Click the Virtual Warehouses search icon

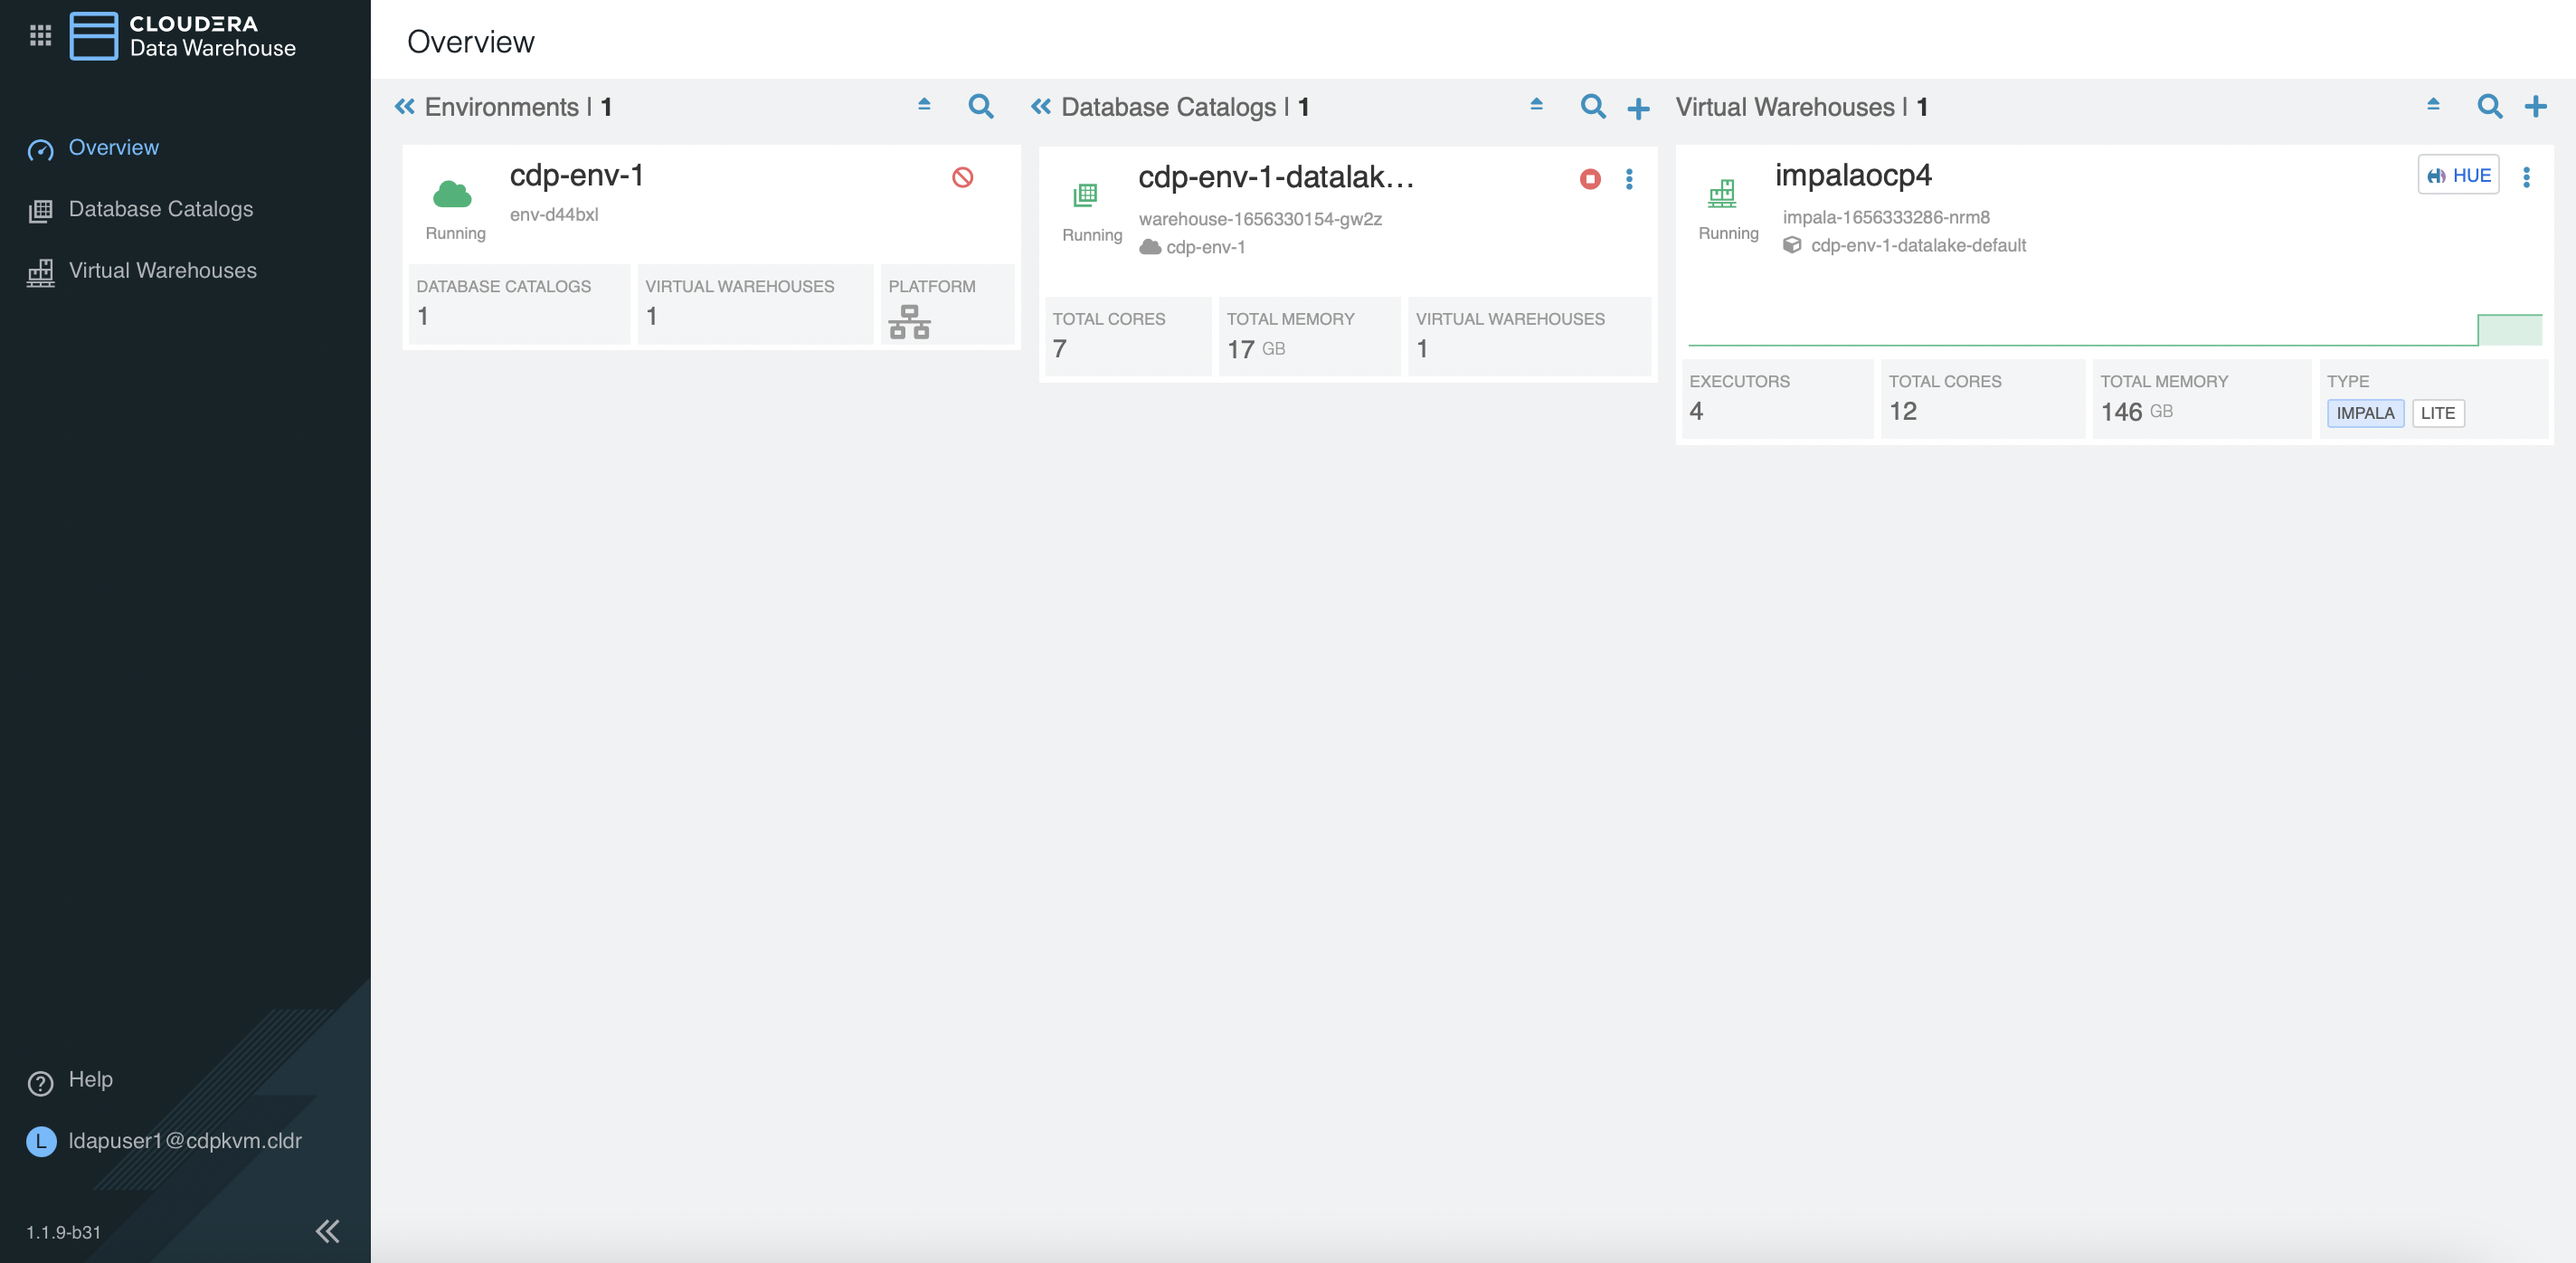pyautogui.click(x=2489, y=106)
